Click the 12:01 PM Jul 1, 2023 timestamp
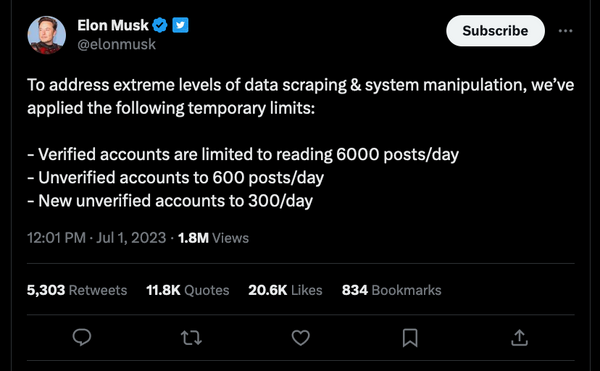This screenshot has height=371, width=600. click(x=96, y=238)
